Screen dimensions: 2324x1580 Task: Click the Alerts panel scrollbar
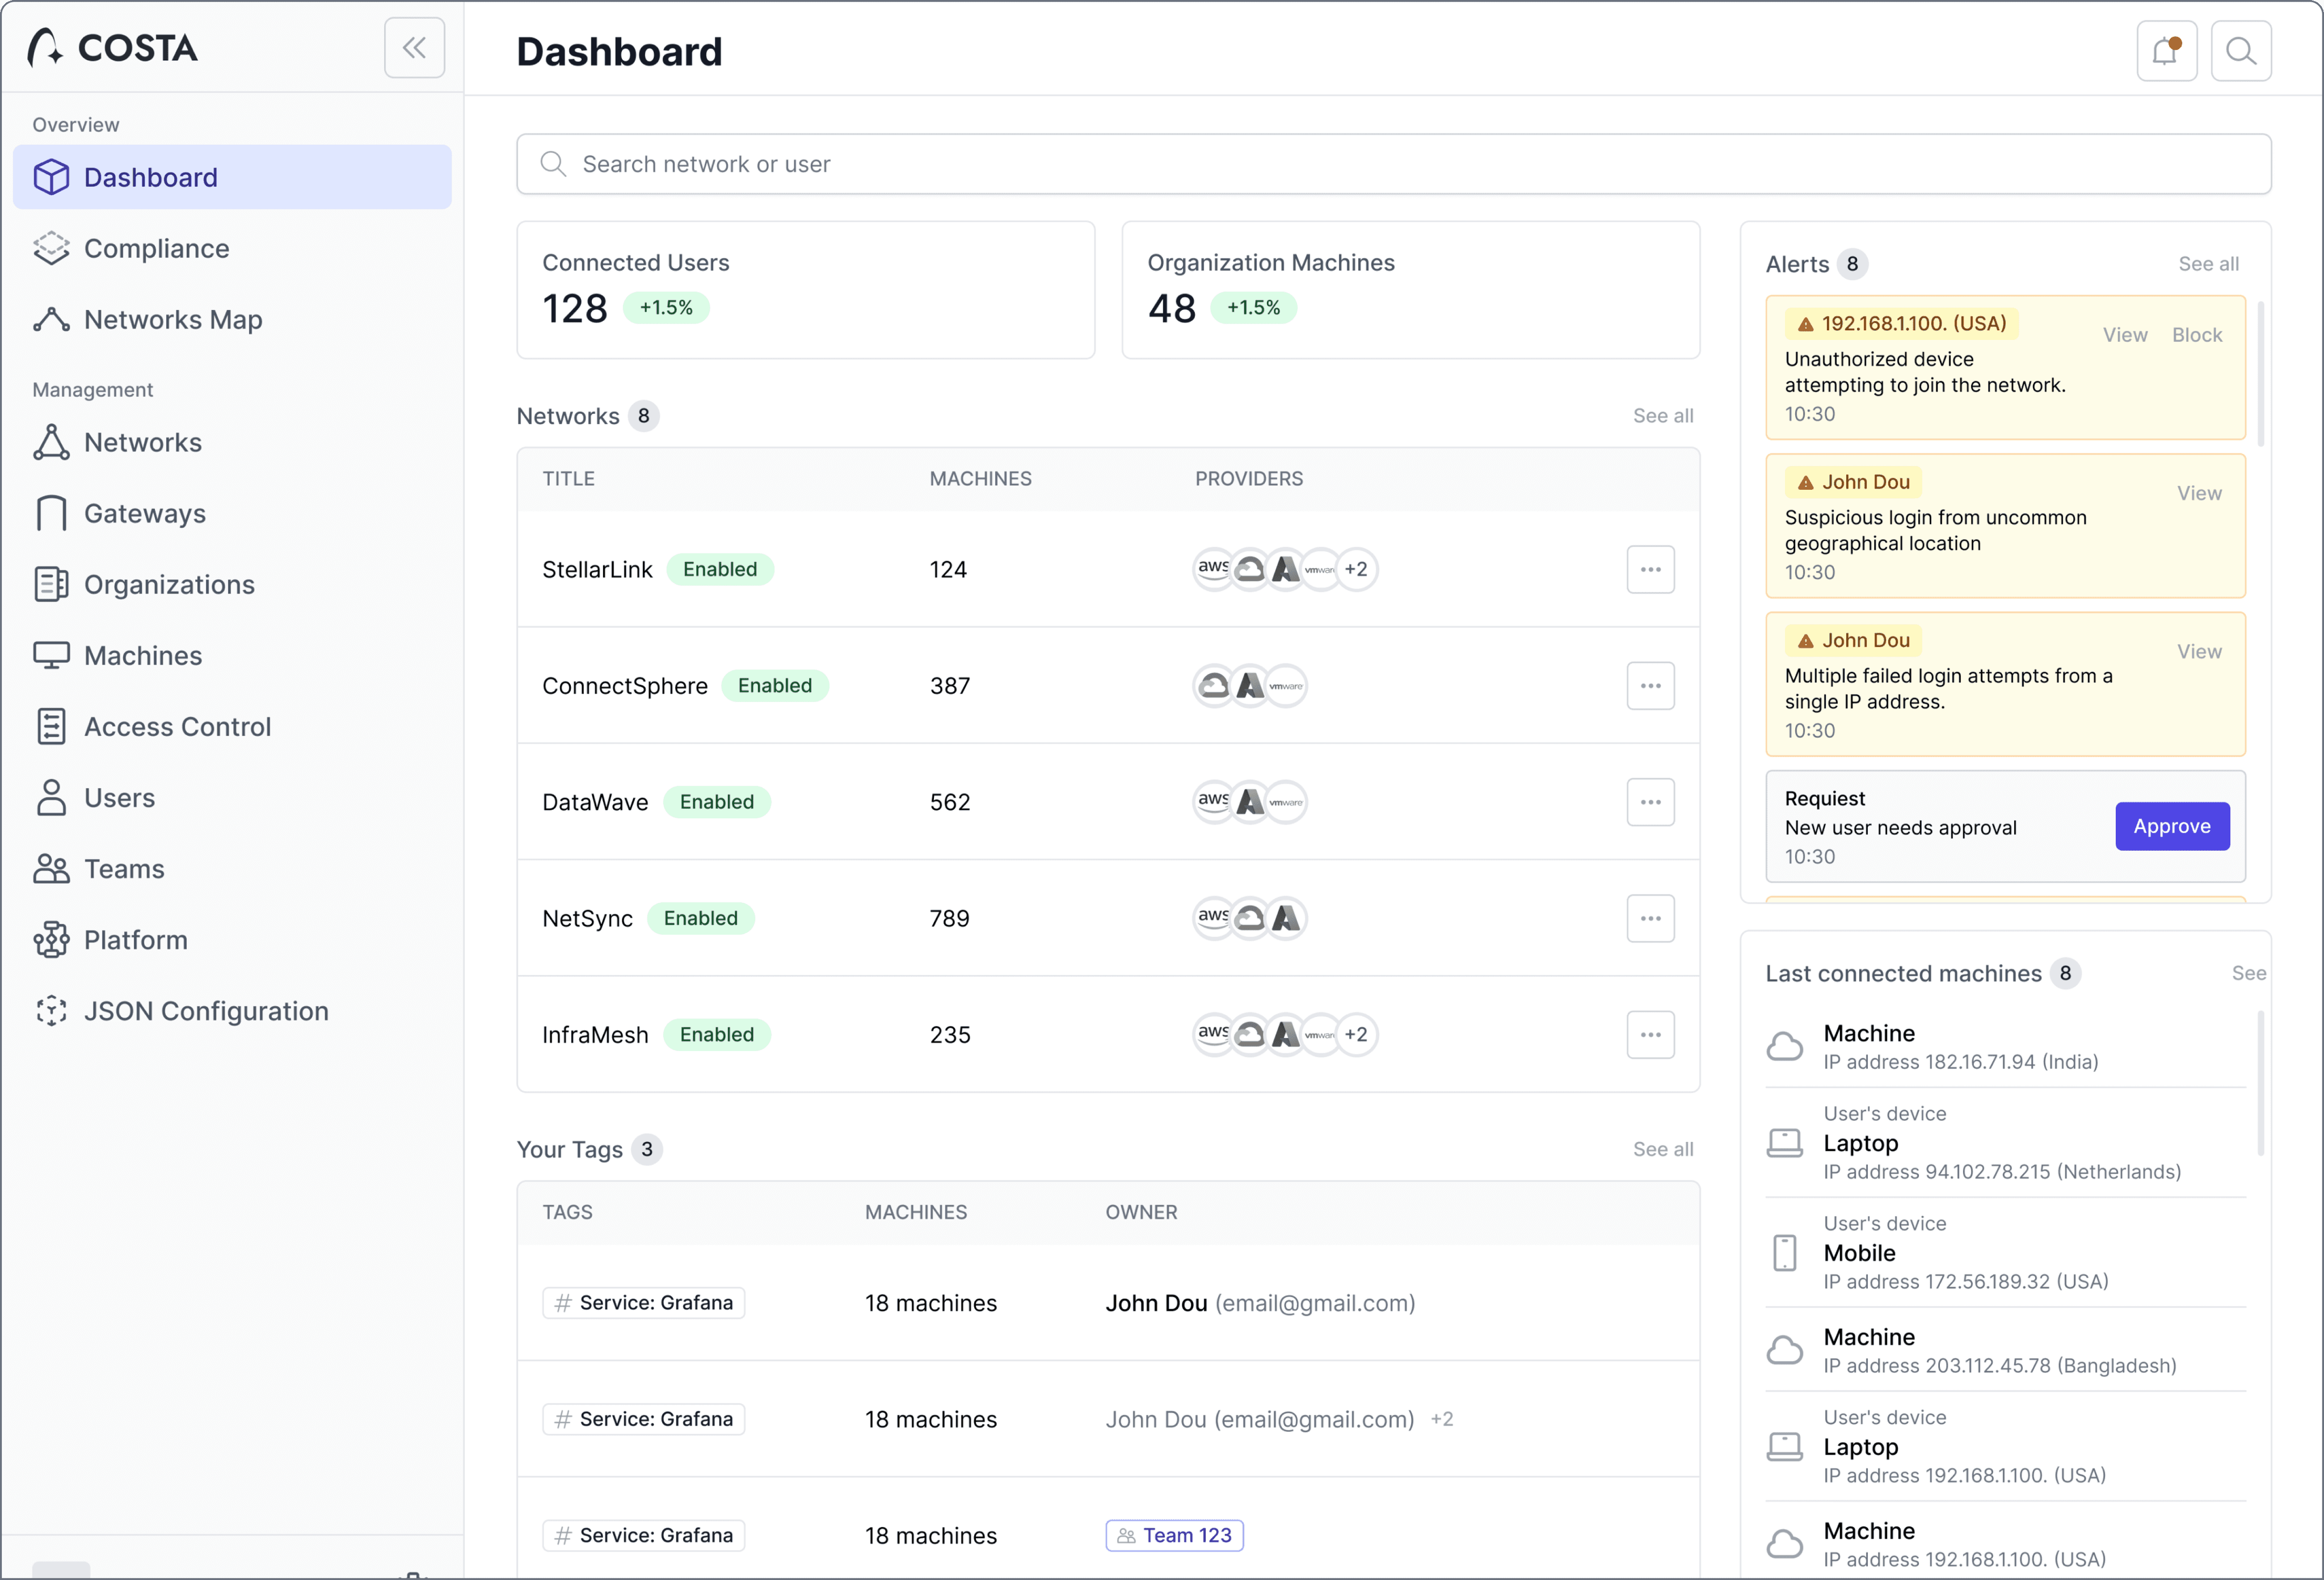[2260, 373]
